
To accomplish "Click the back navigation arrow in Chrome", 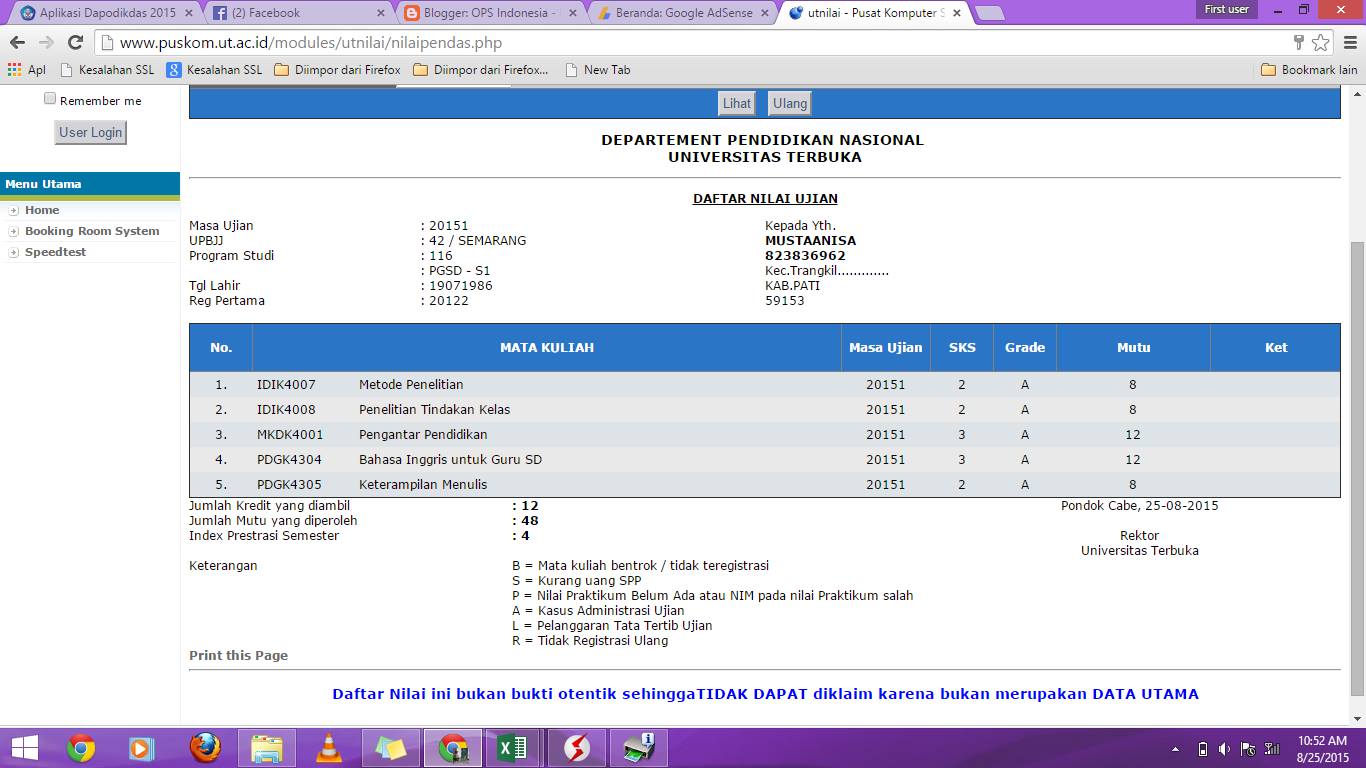I will [20, 44].
